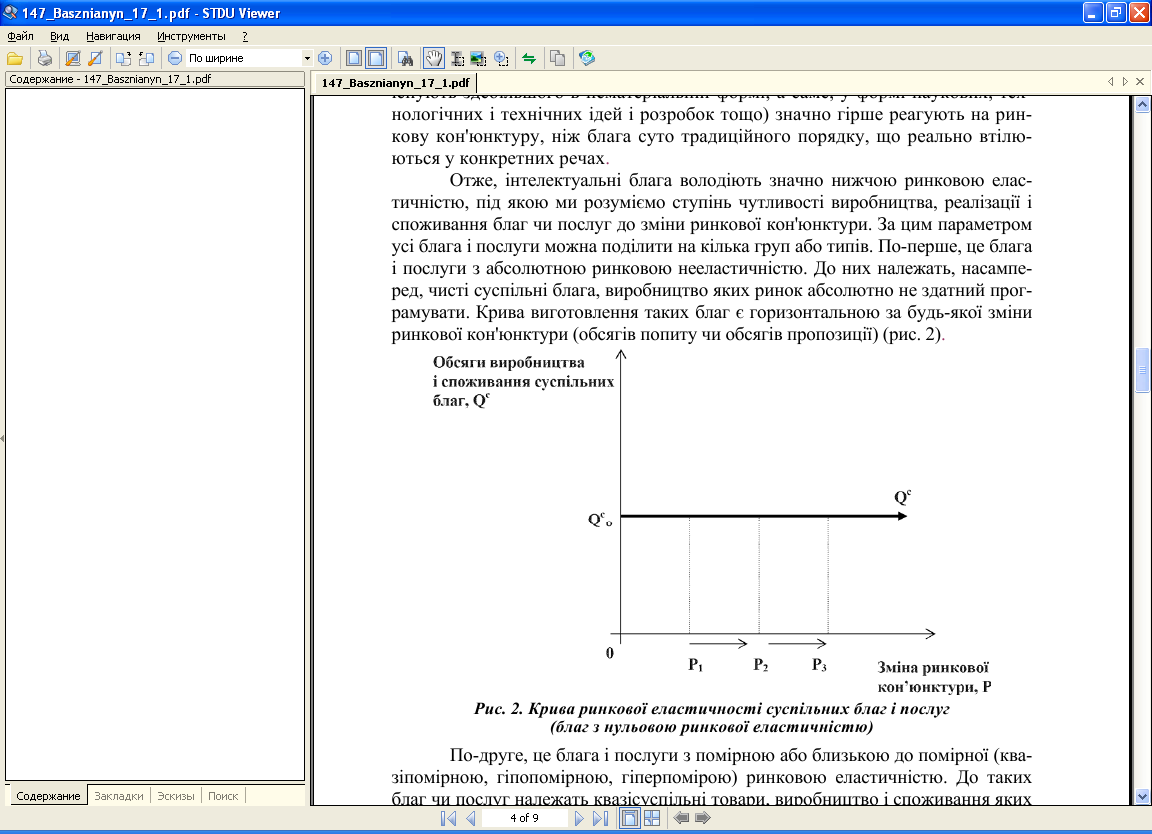Open a file with the folder icon
This screenshot has height=834, width=1152.
point(15,58)
